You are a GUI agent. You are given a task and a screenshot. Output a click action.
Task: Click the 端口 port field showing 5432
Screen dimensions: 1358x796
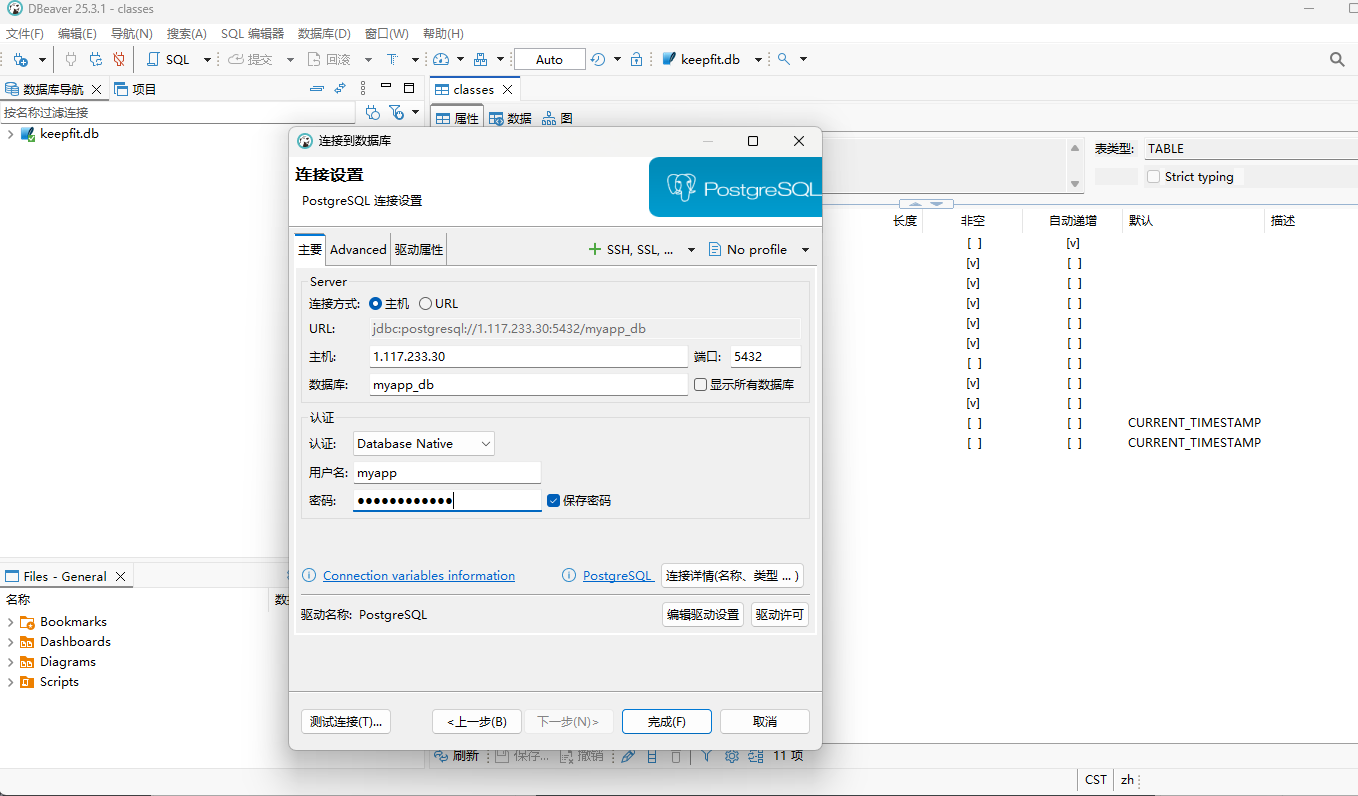[x=765, y=356]
